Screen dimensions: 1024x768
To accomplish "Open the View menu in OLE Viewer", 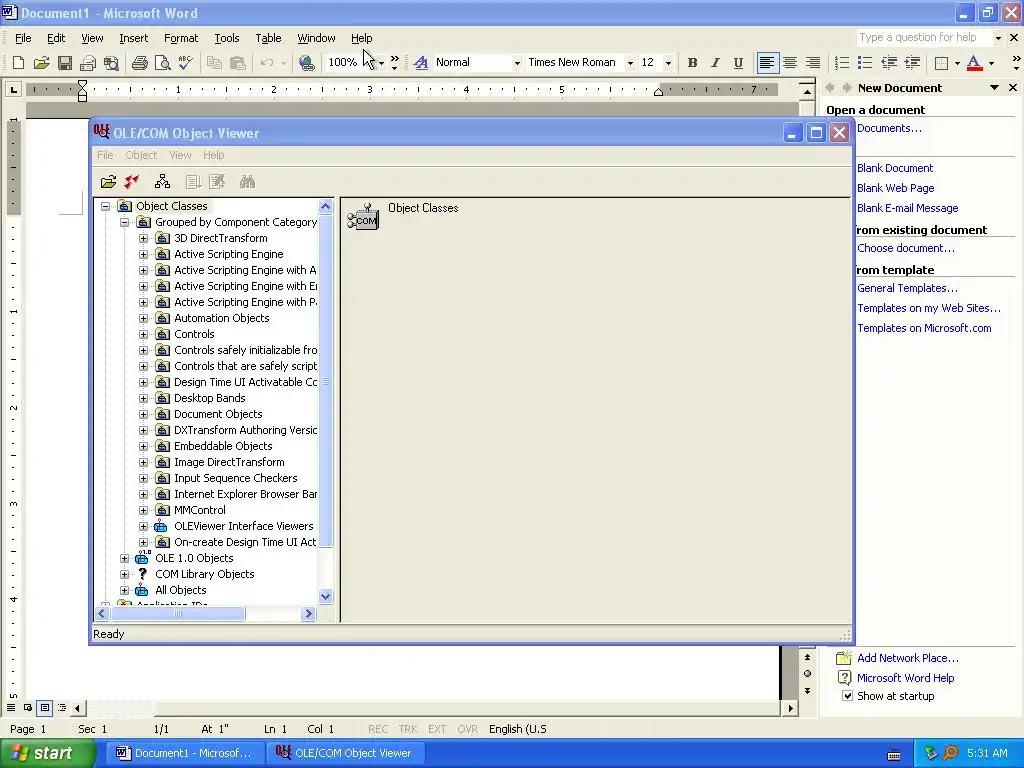I will pos(180,155).
